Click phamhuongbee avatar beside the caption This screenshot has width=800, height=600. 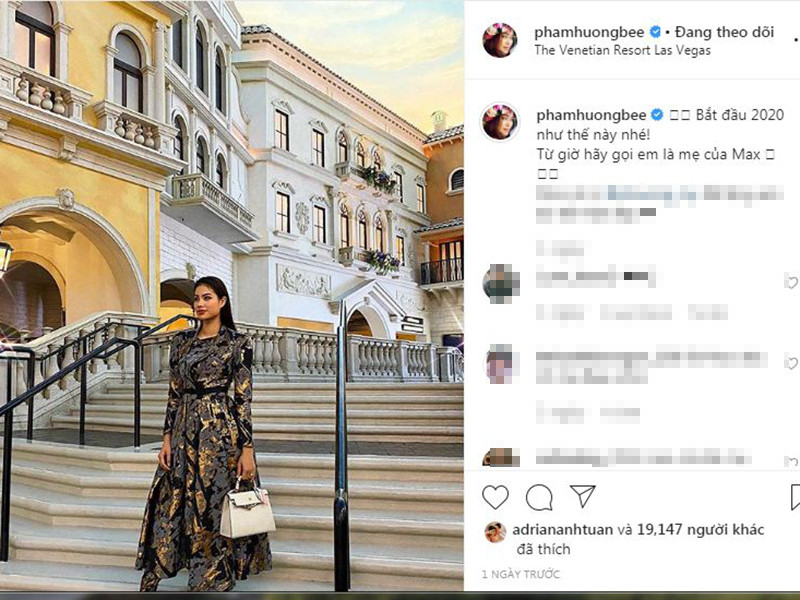coord(499,122)
